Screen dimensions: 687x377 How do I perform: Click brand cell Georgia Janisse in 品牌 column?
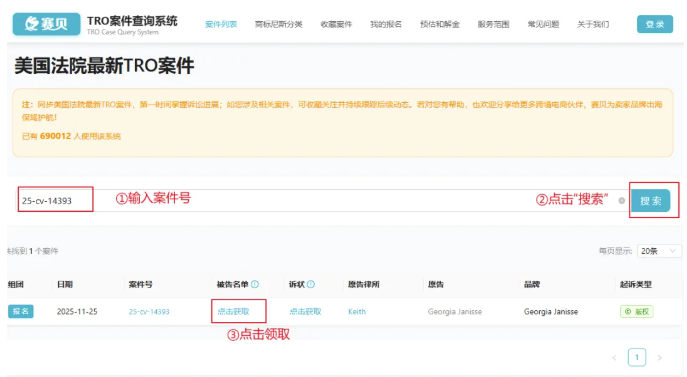pos(551,312)
